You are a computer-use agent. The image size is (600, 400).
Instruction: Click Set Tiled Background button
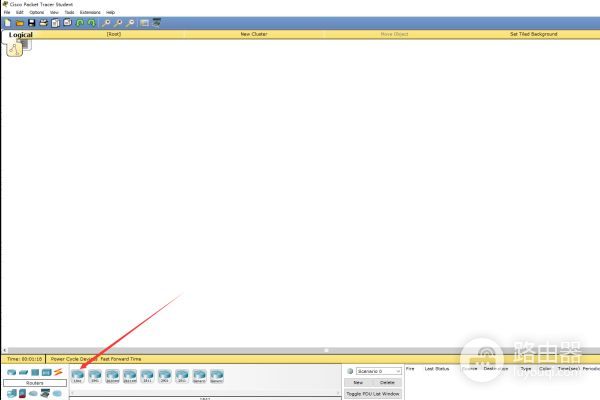[x=533, y=34]
